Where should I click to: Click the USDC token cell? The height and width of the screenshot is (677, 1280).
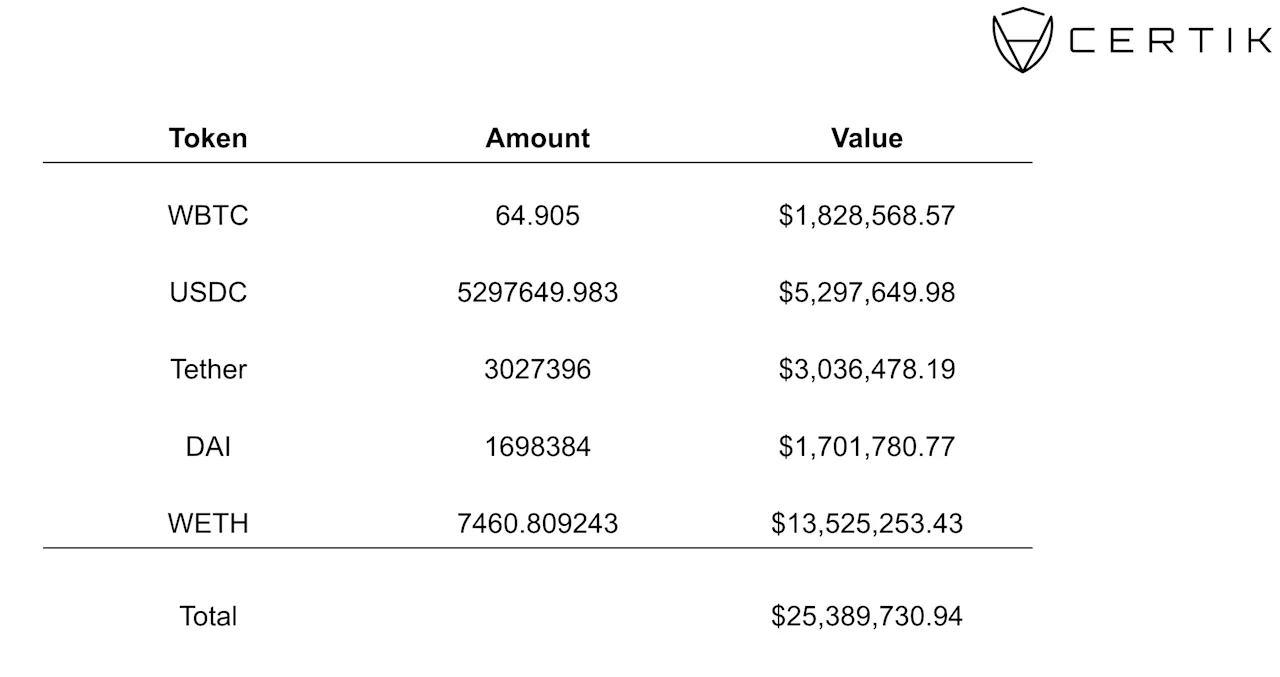(208, 292)
